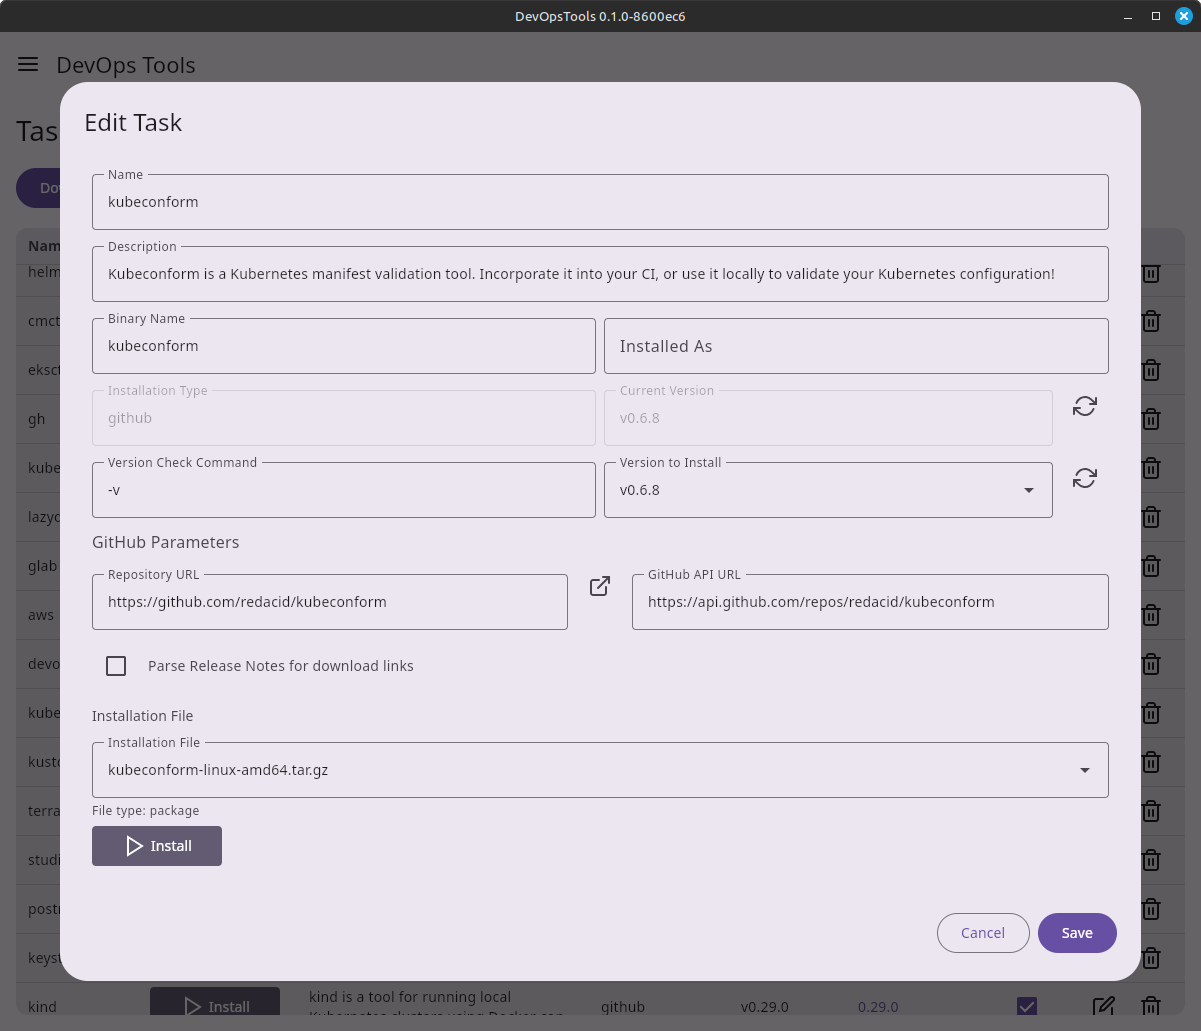The height and width of the screenshot is (1031, 1201).
Task: Select the Tasks page heading
Action: tap(35, 130)
